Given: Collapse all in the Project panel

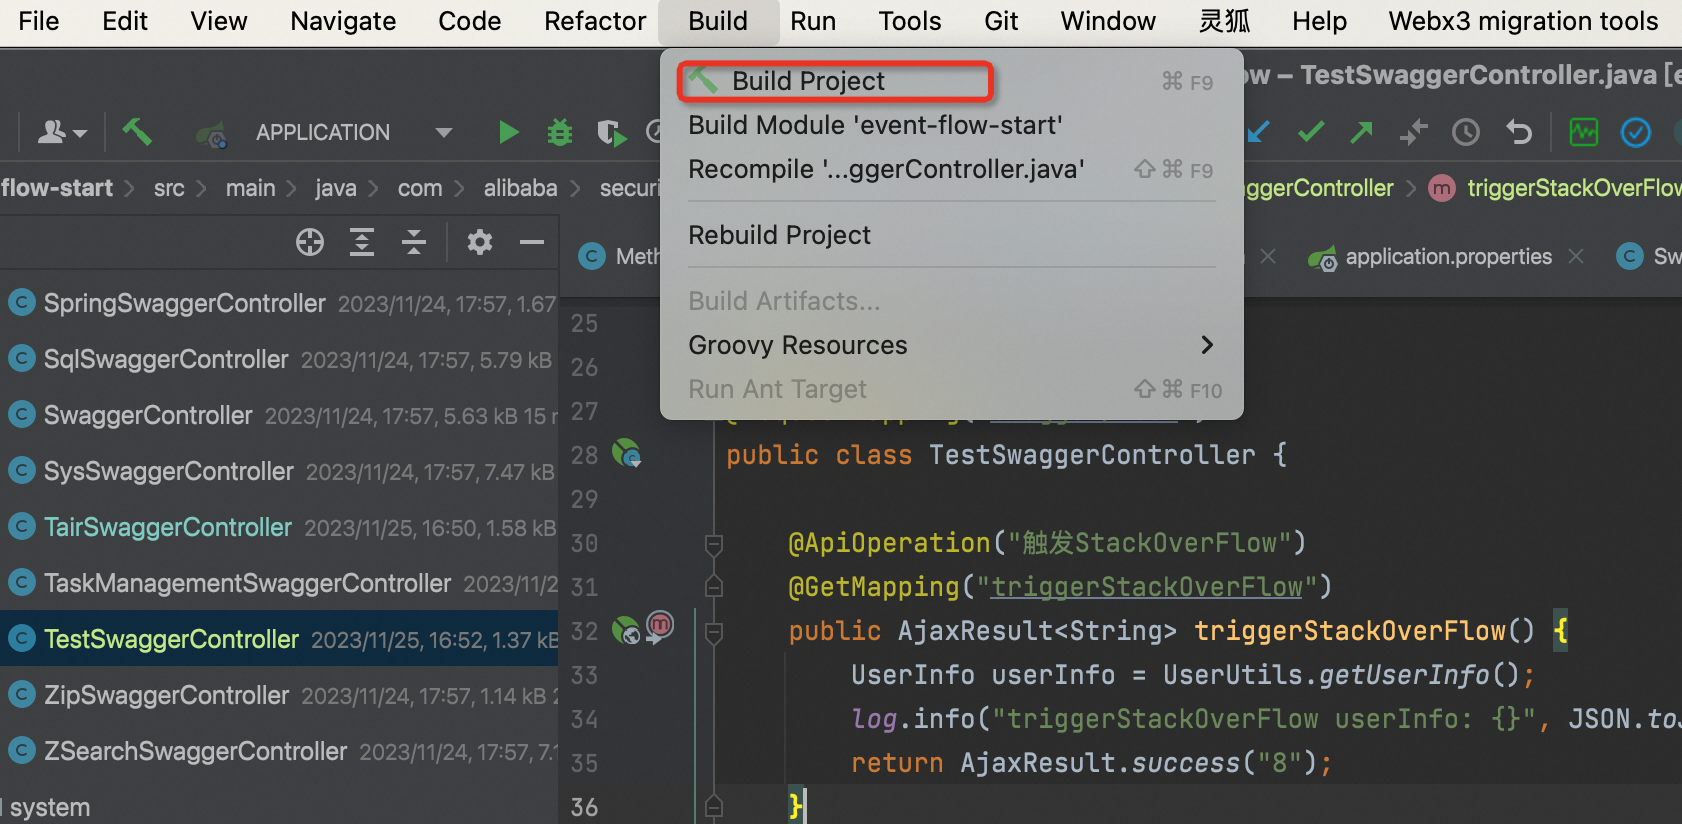Looking at the screenshot, I should pos(414,242).
